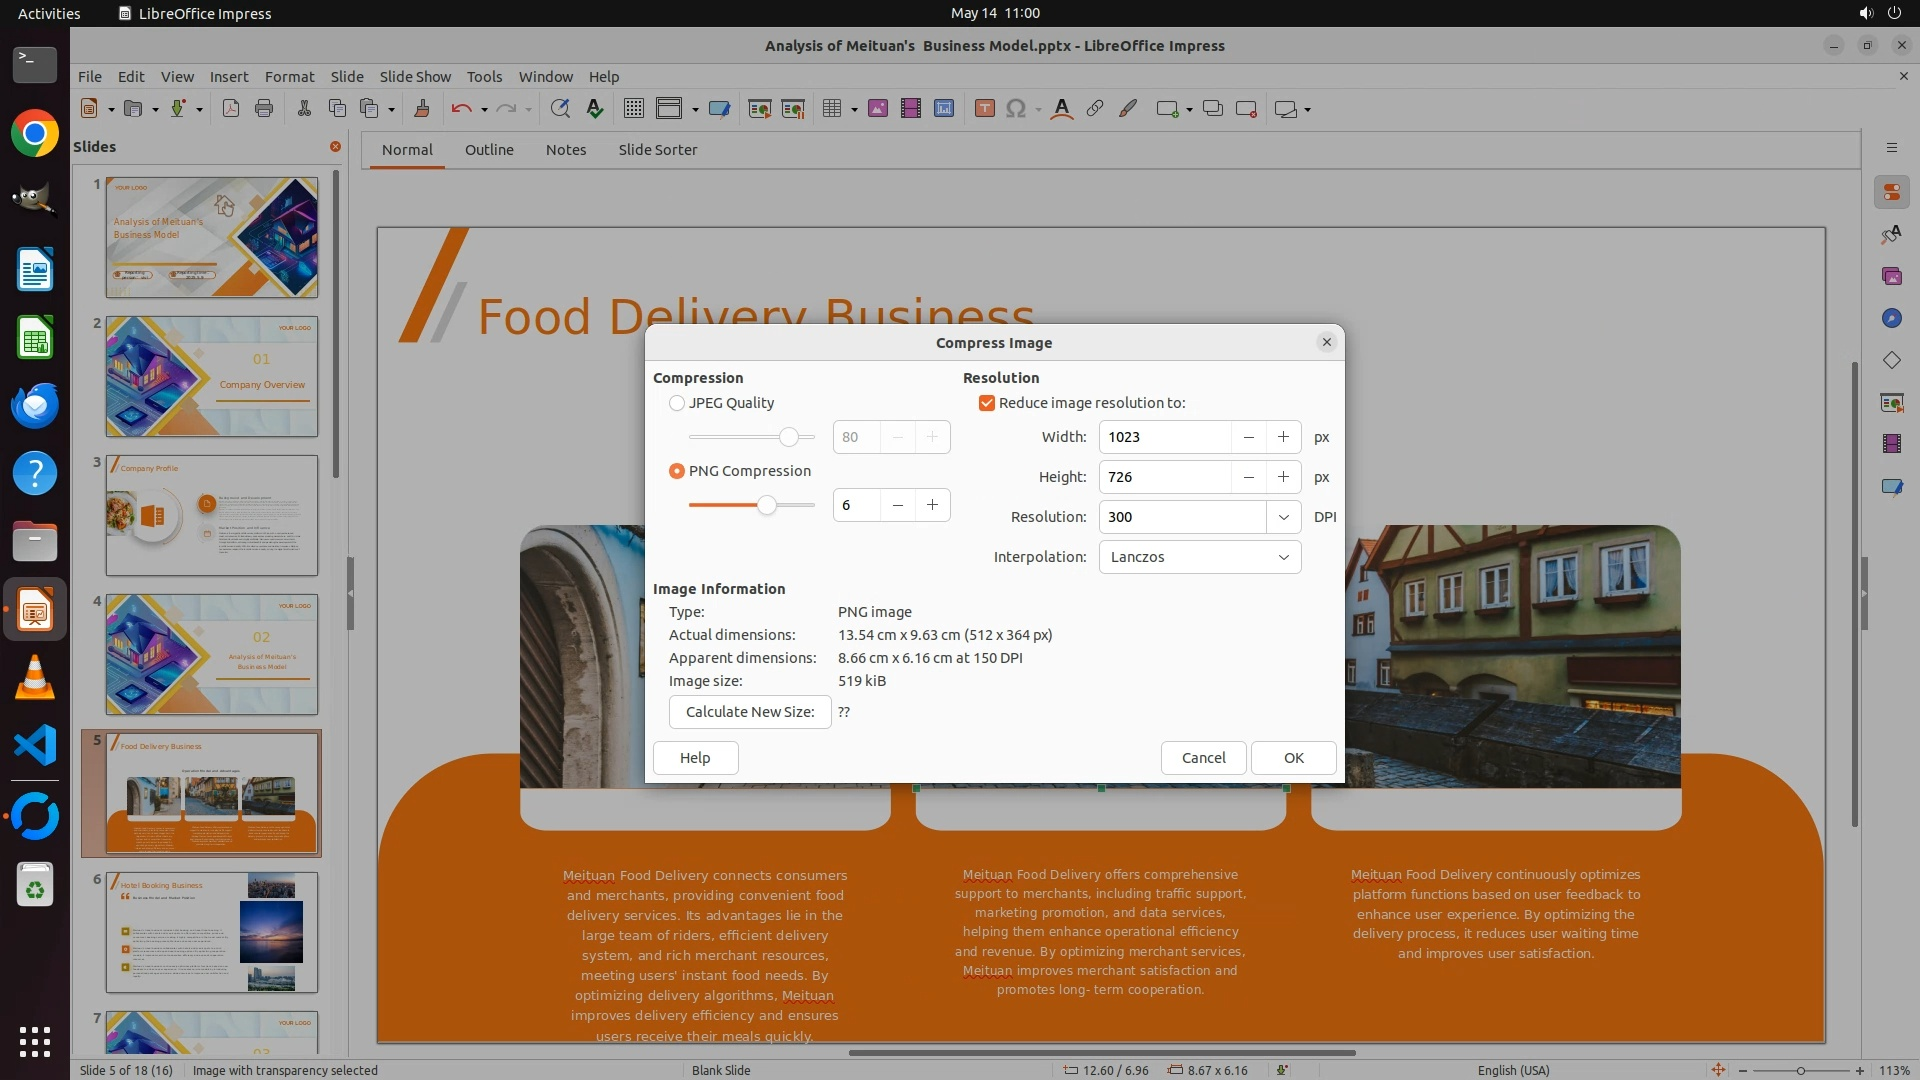Select the JPEG Quality radio button
This screenshot has width=1920, height=1080.
677,403
